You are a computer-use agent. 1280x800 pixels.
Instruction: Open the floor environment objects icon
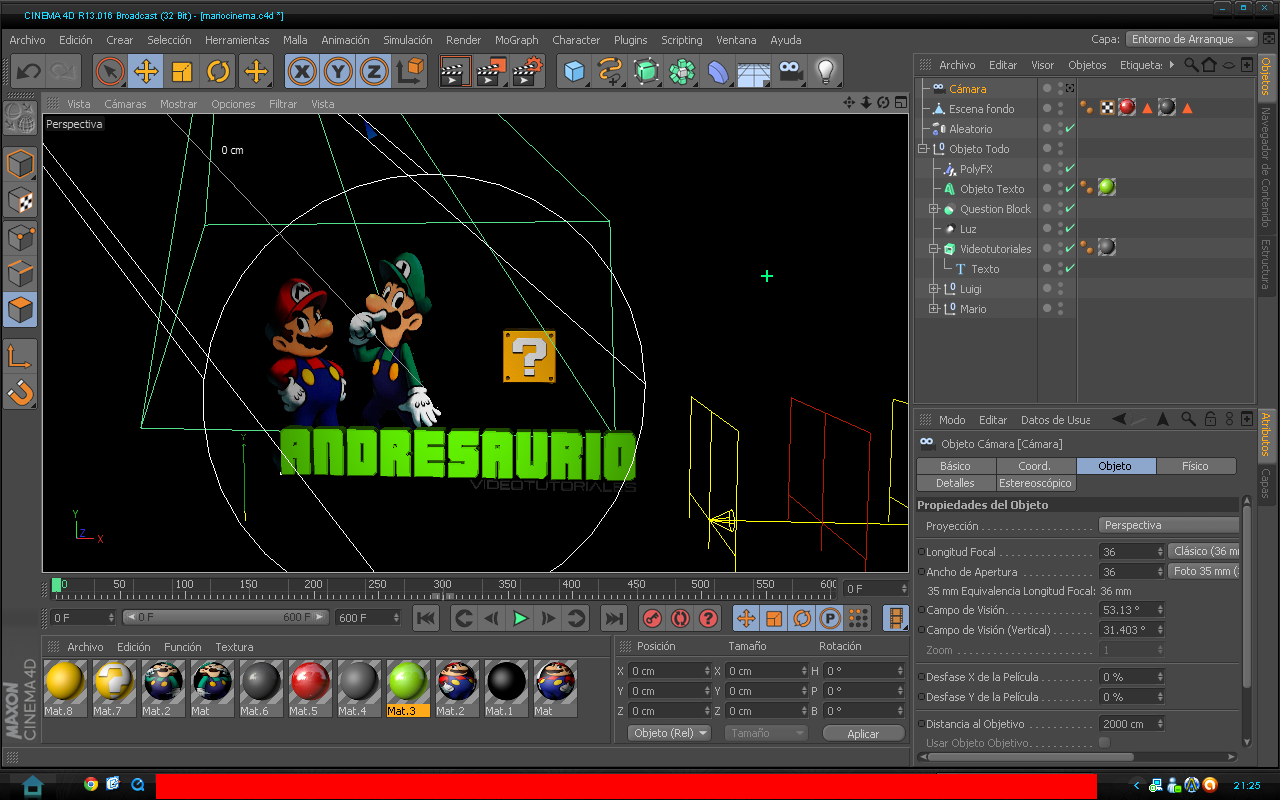(x=754, y=71)
